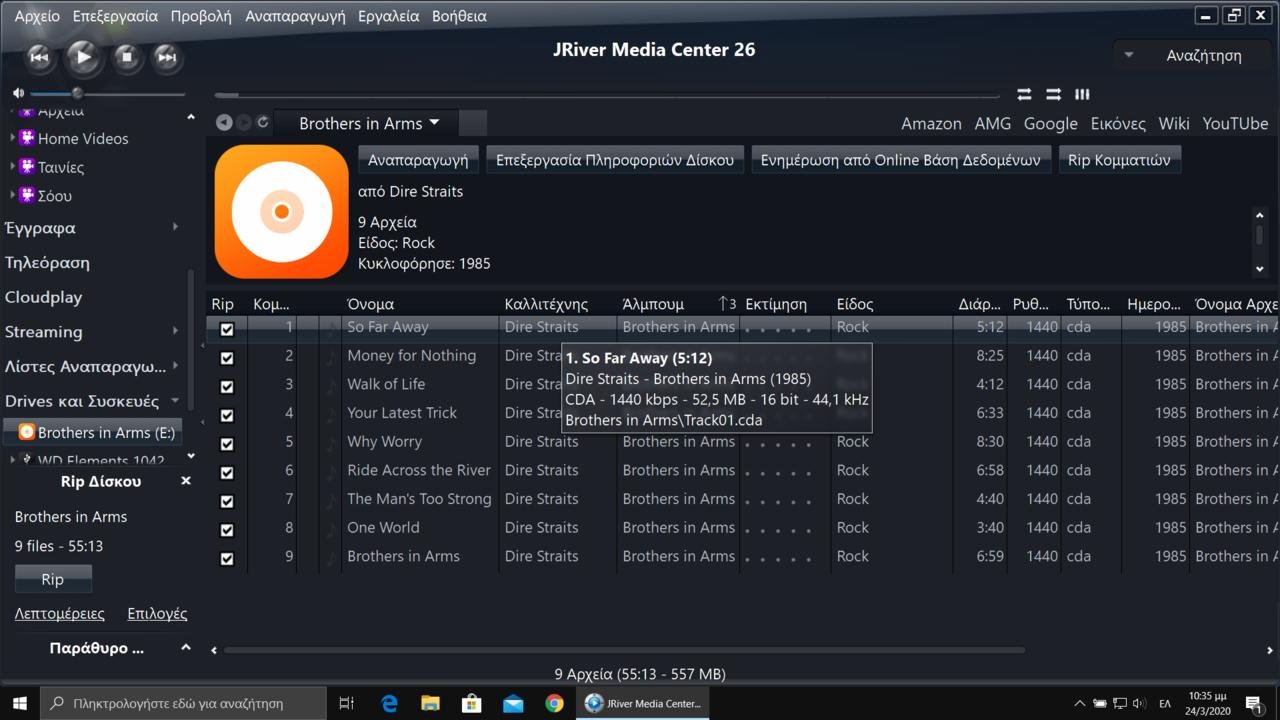Click the Play button
The height and width of the screenshot is (720, 1280).
pyautogui.click(x=83, y=57)
